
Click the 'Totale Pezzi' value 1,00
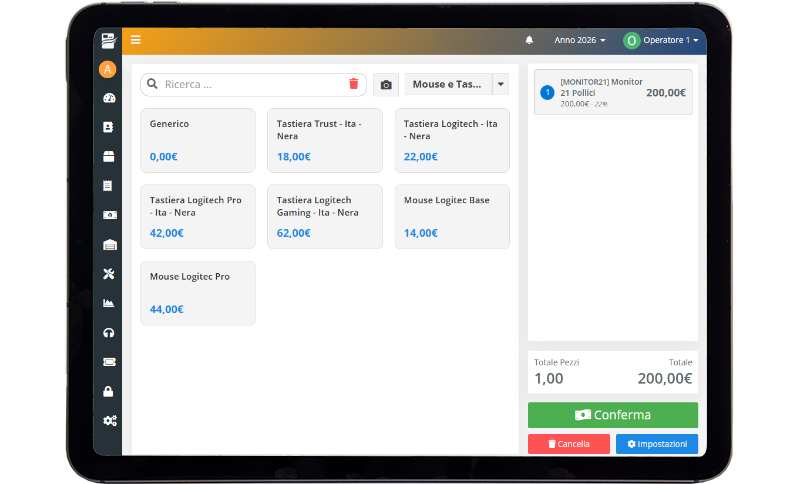click(548, 378)
